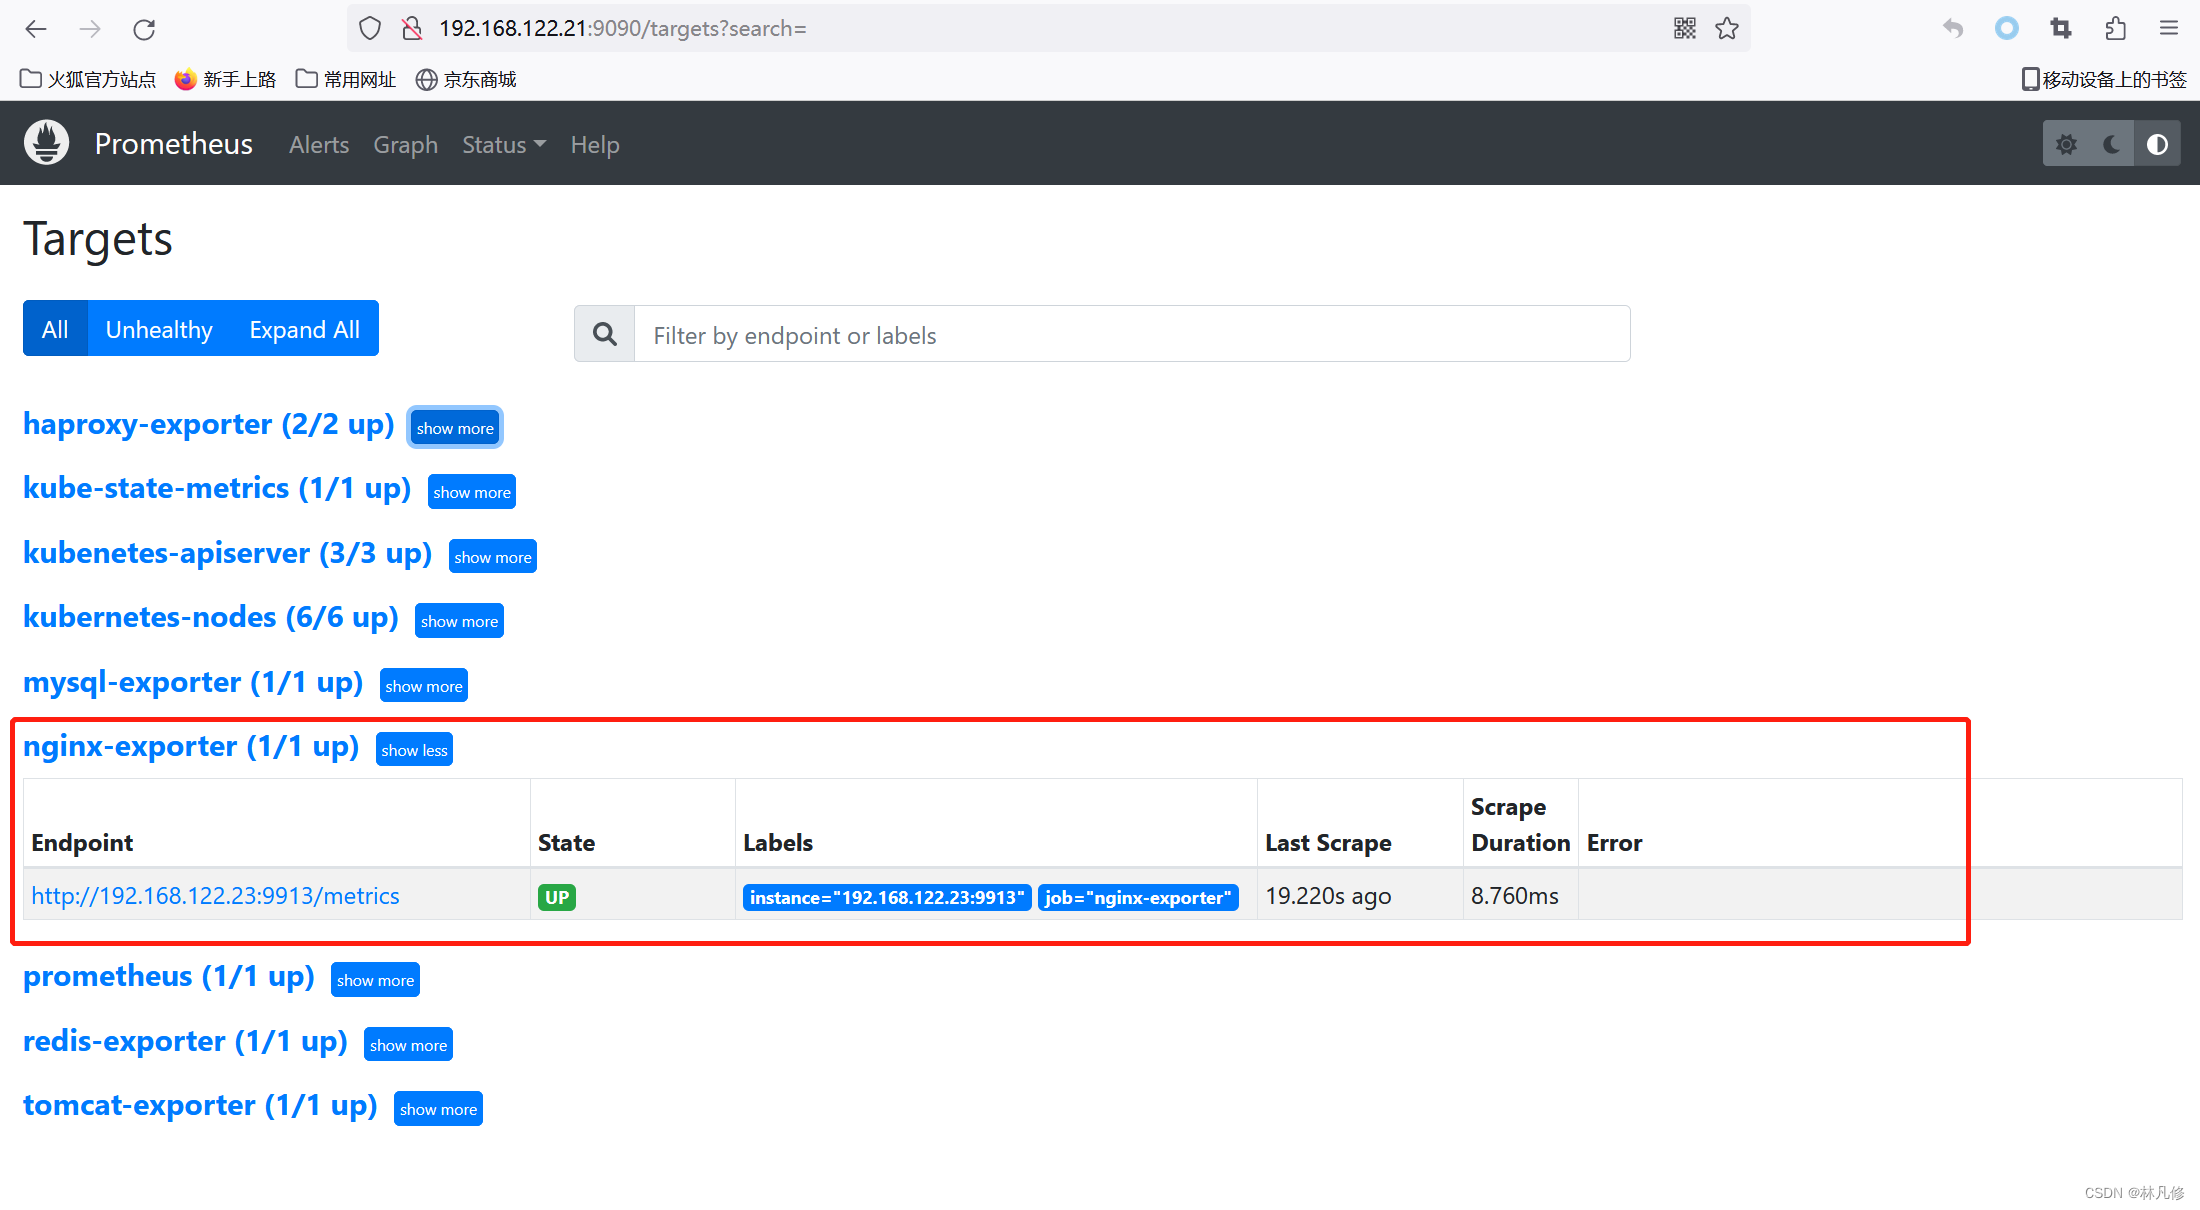Viewport: 2200px width, 1210px height.
Task: Click the Prometheus flame logo icon
Action: click(x=49, y=143)
